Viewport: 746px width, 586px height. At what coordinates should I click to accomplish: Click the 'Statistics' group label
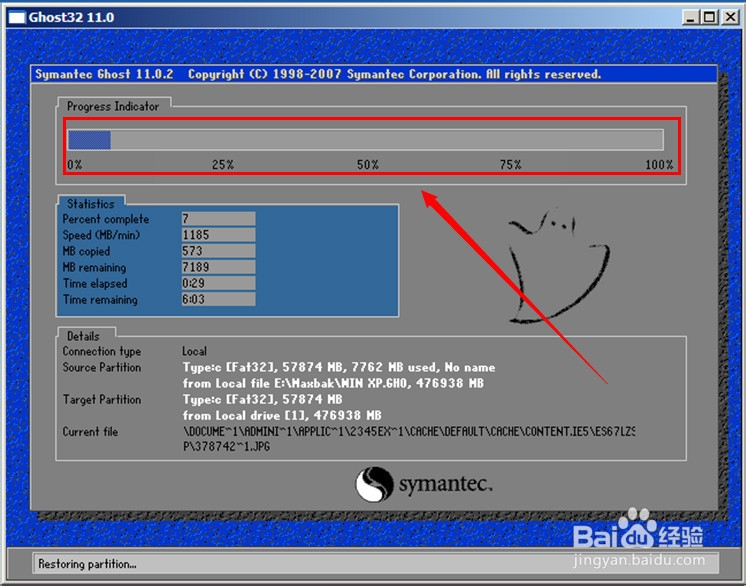[x=91, y=204]
